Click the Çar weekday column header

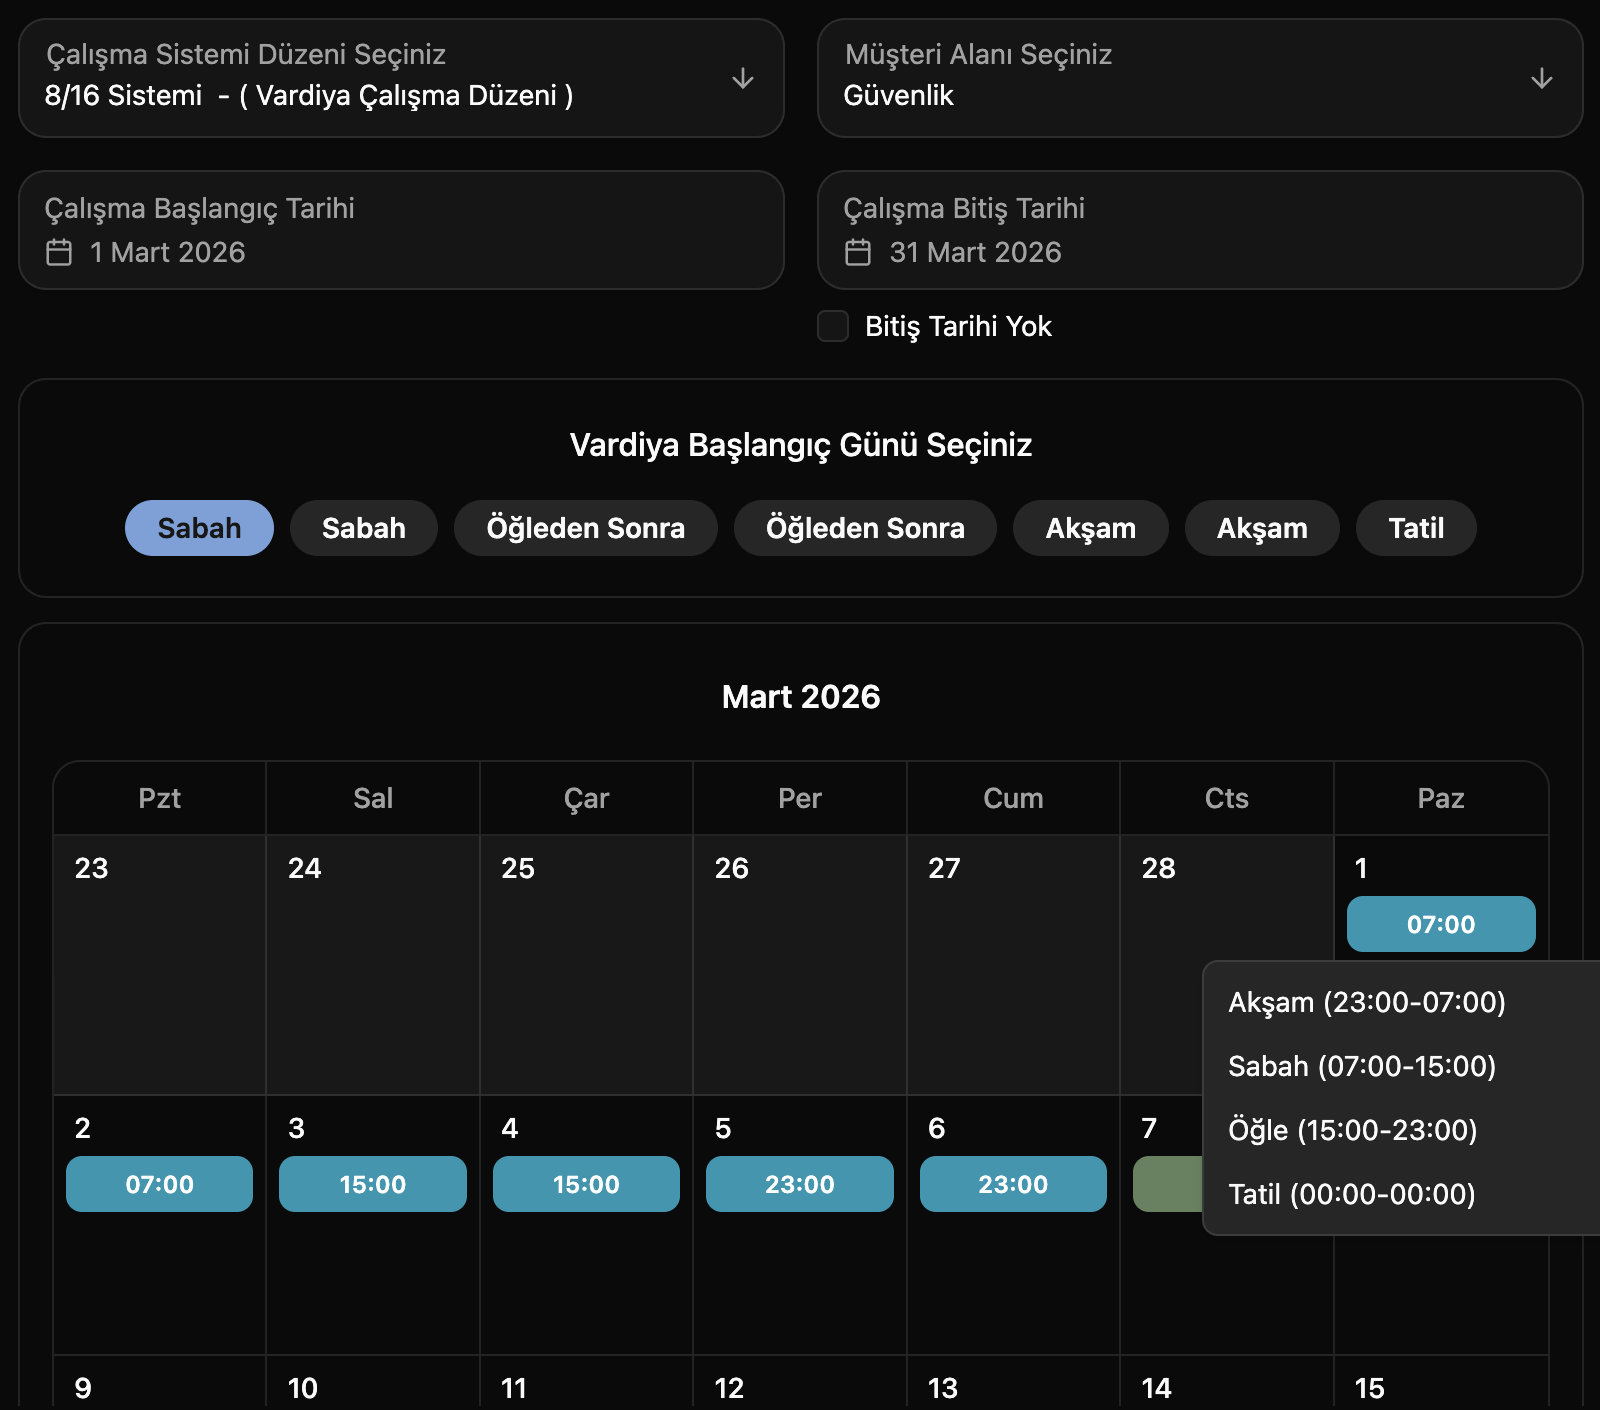coord(586,798)
